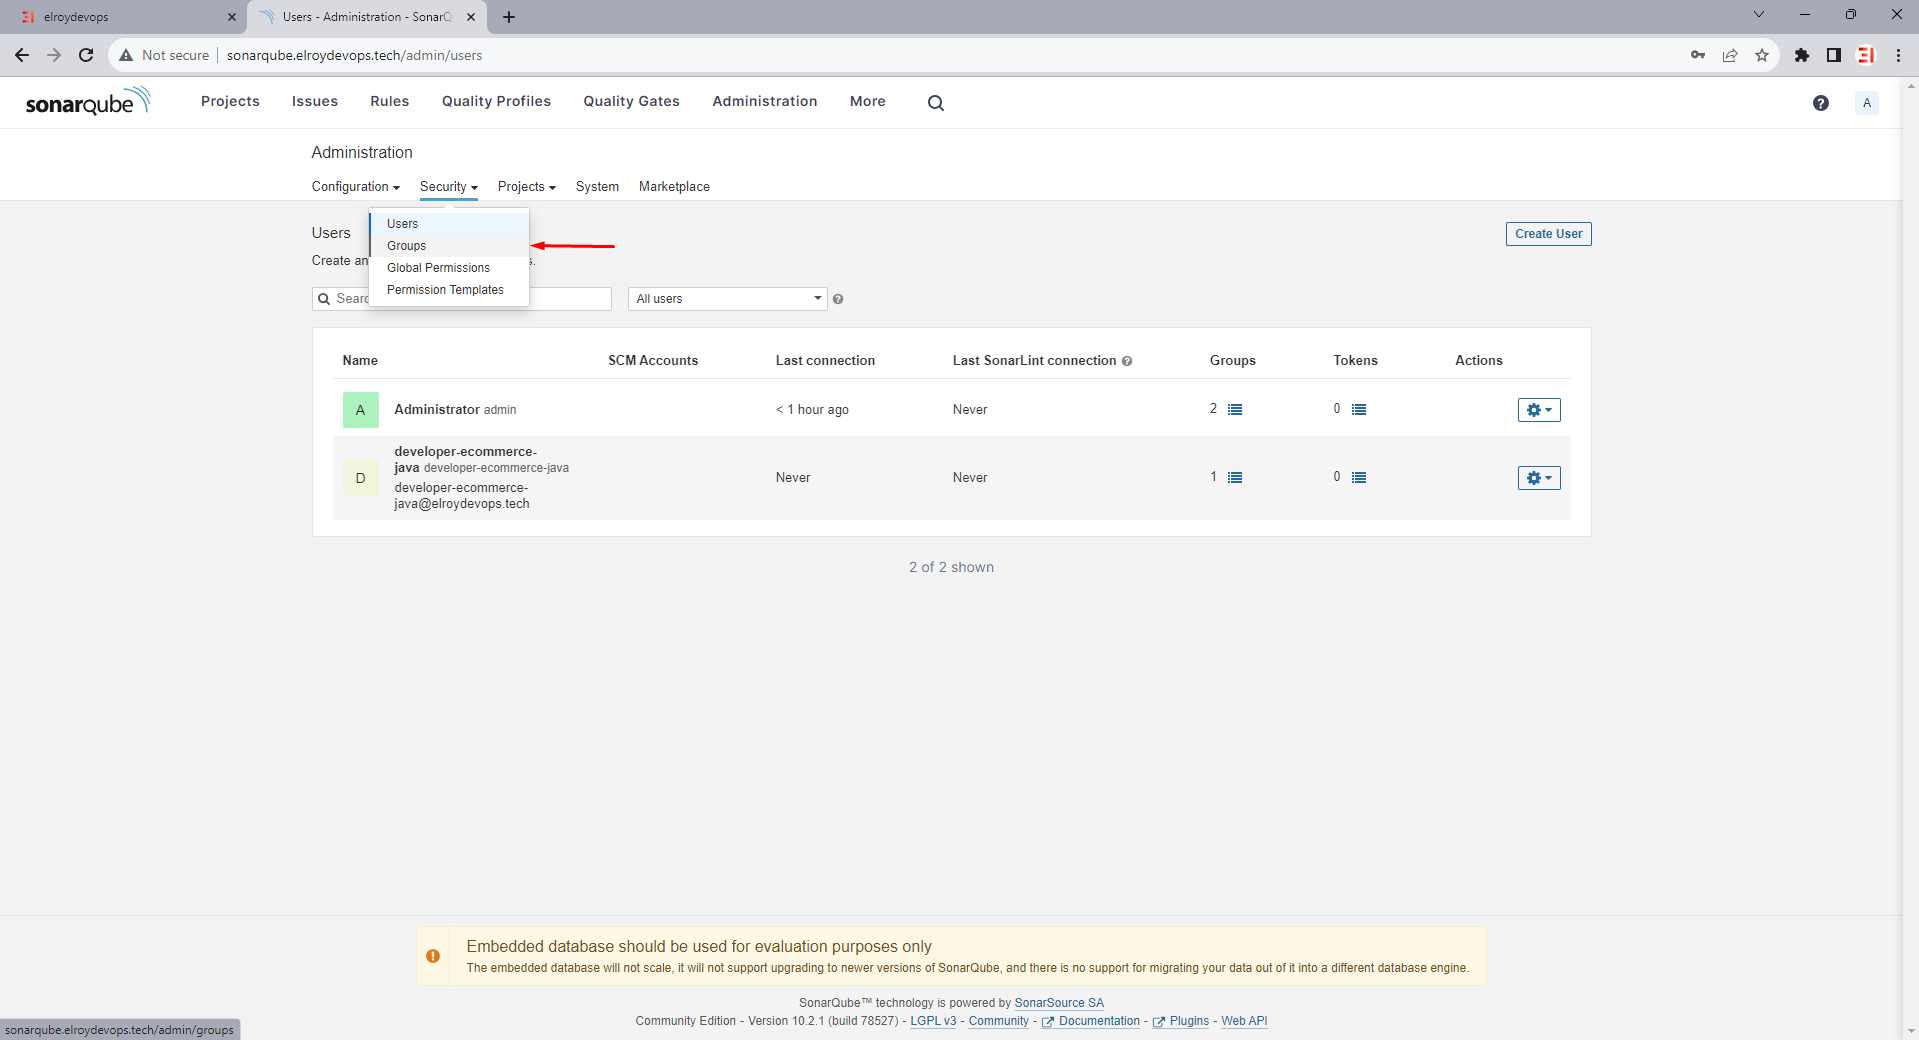Open SonarSource SA link

coord(1059,1003)
